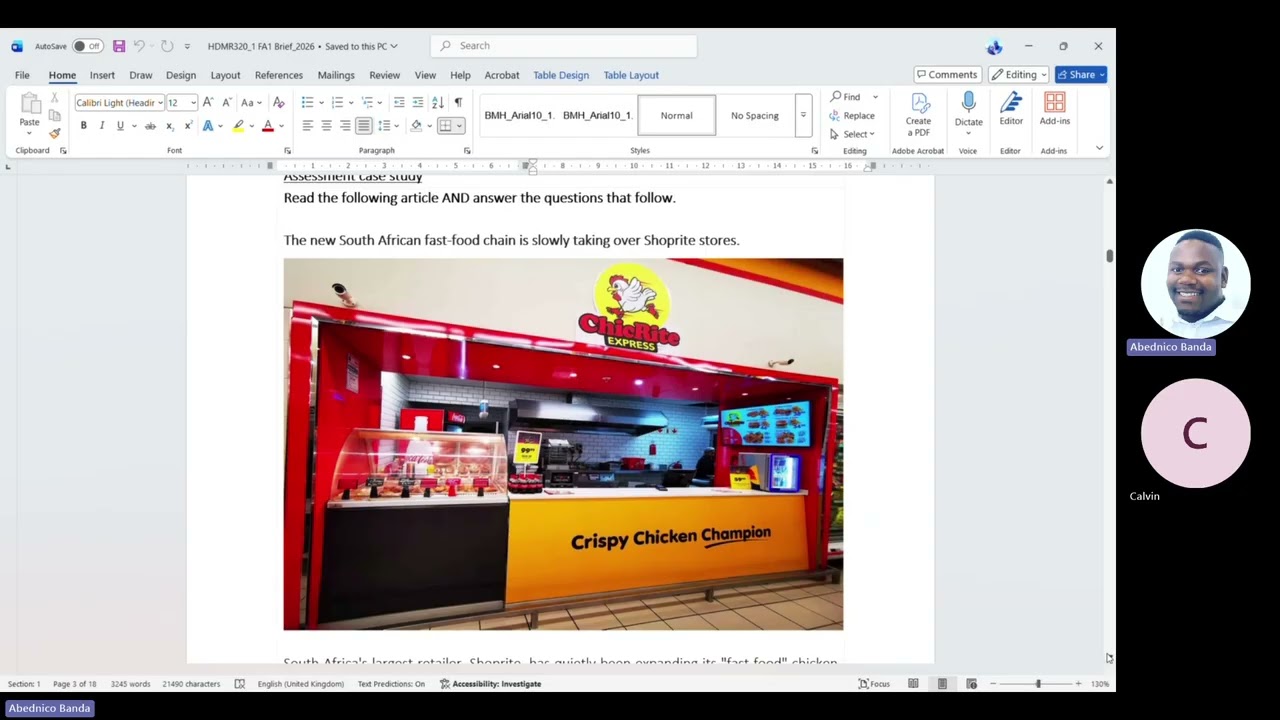This screenshot has height=720, width=1280.
Task: Switch to Insert tab
Action: click(102, 75)
